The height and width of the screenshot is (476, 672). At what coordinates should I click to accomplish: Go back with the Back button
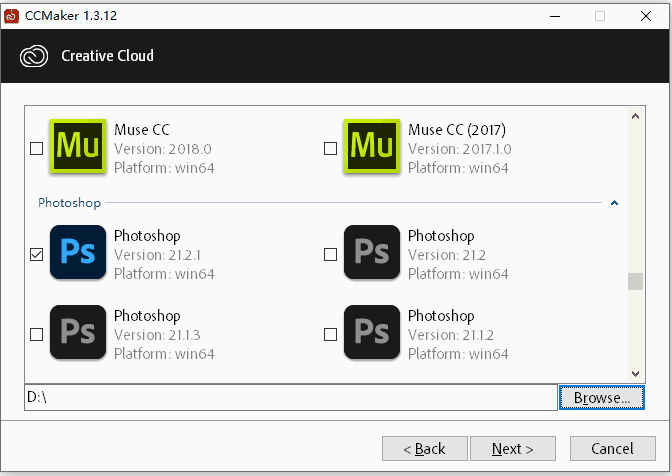coord(425,449)
